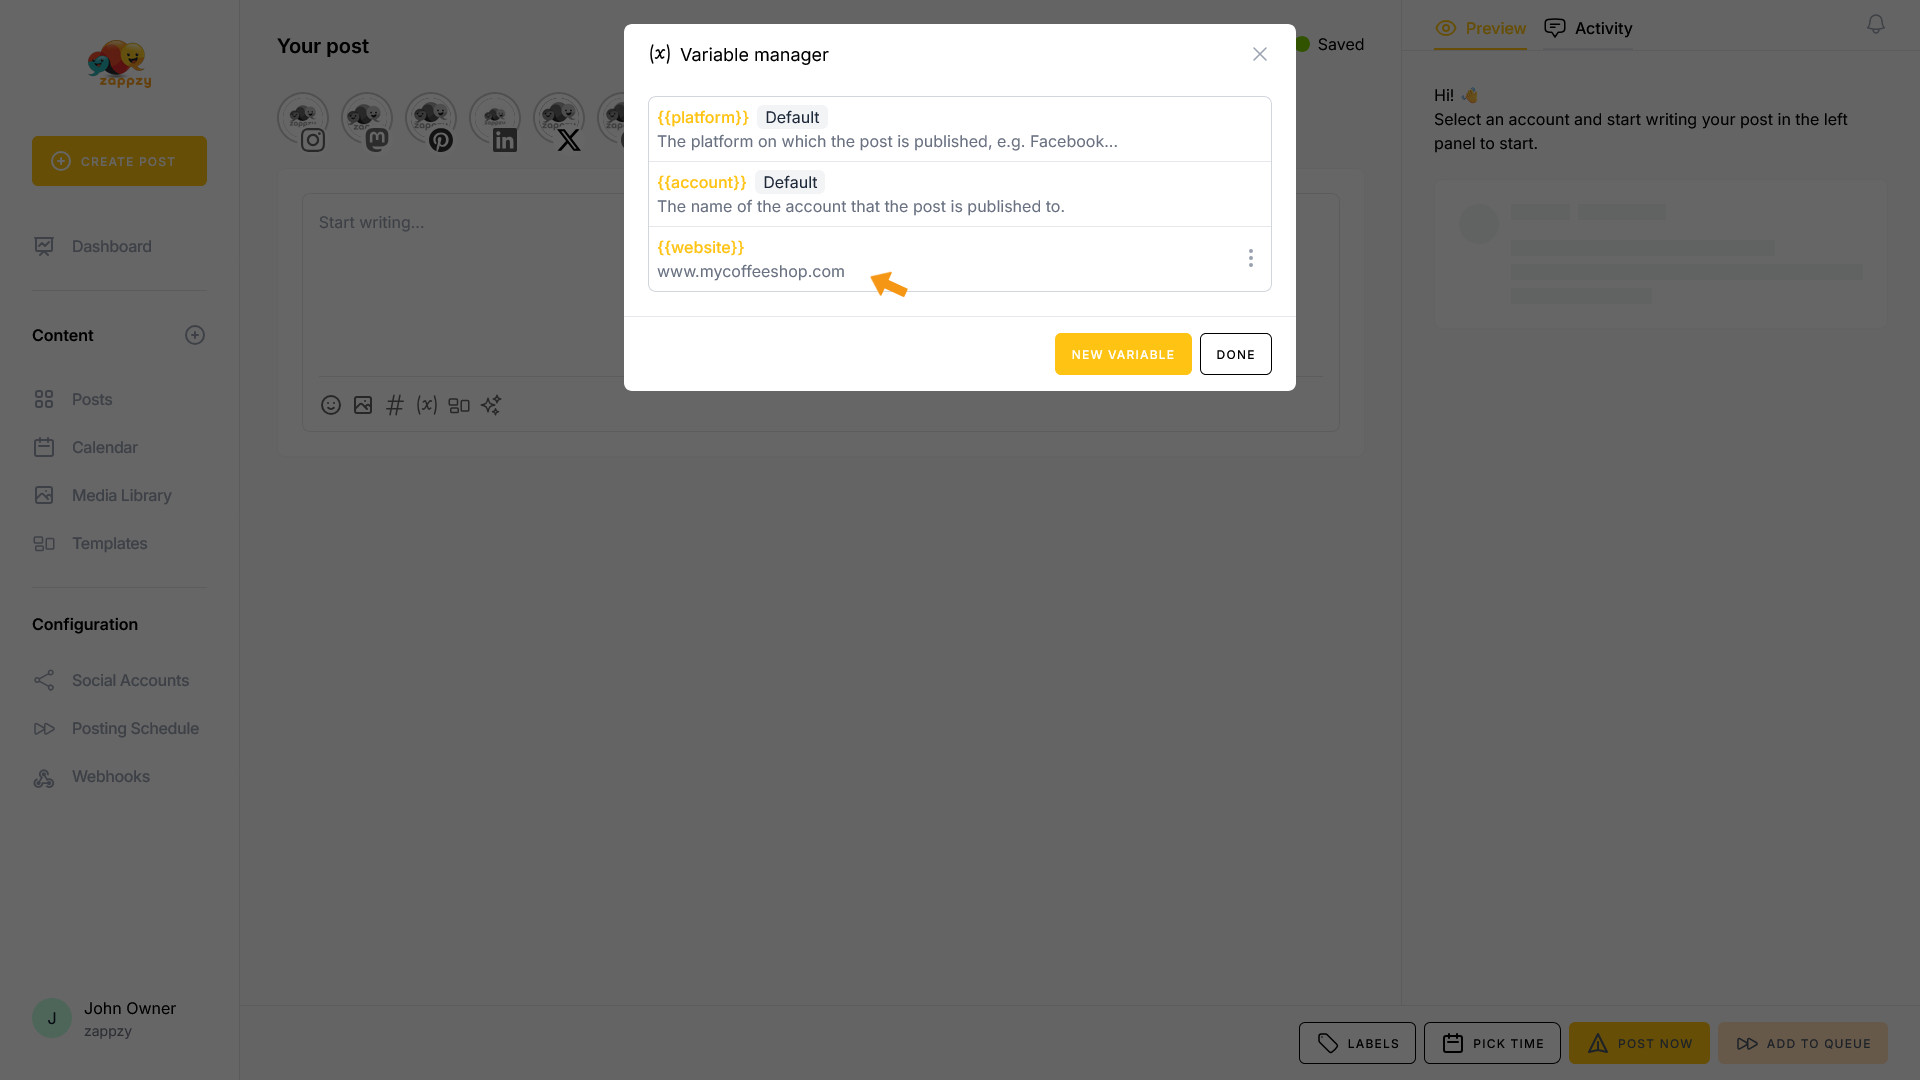Click the AI assistant sparkle icon
1920x1080 pixels.
coord(491,405)
